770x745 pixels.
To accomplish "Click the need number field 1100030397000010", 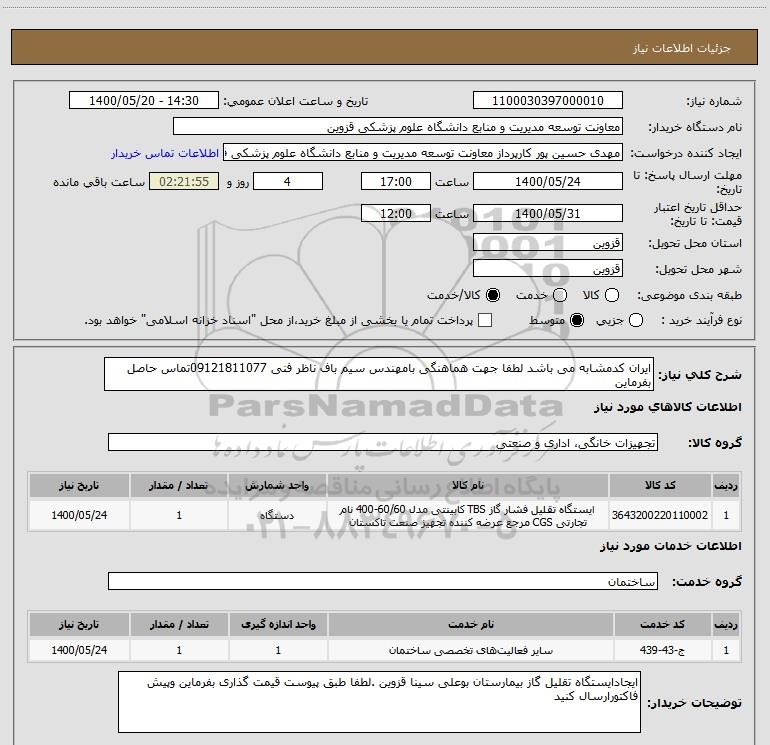I will click(548, 101).
